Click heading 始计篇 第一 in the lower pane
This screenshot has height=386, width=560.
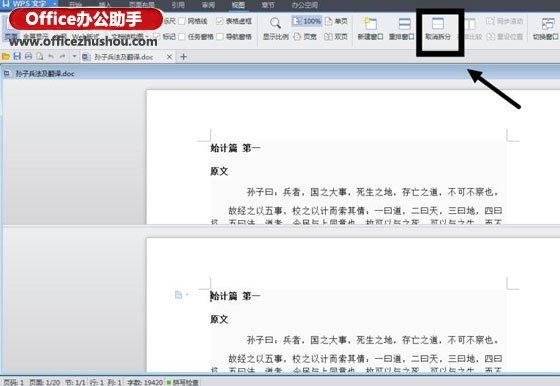click(x=235, y=296)
